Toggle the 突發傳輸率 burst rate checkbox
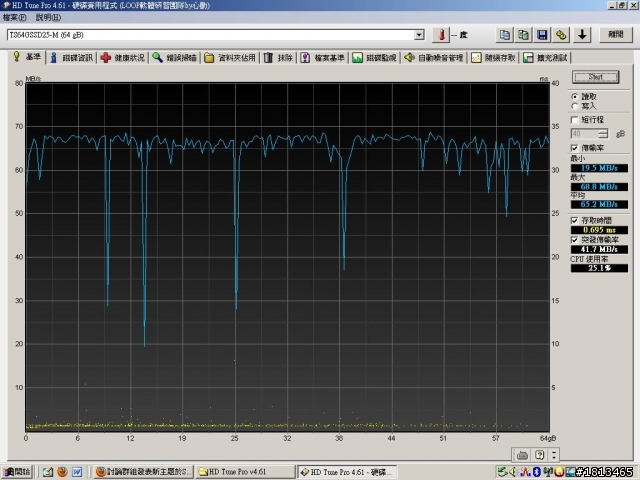The image size is (640, 480). pos(575,240)
